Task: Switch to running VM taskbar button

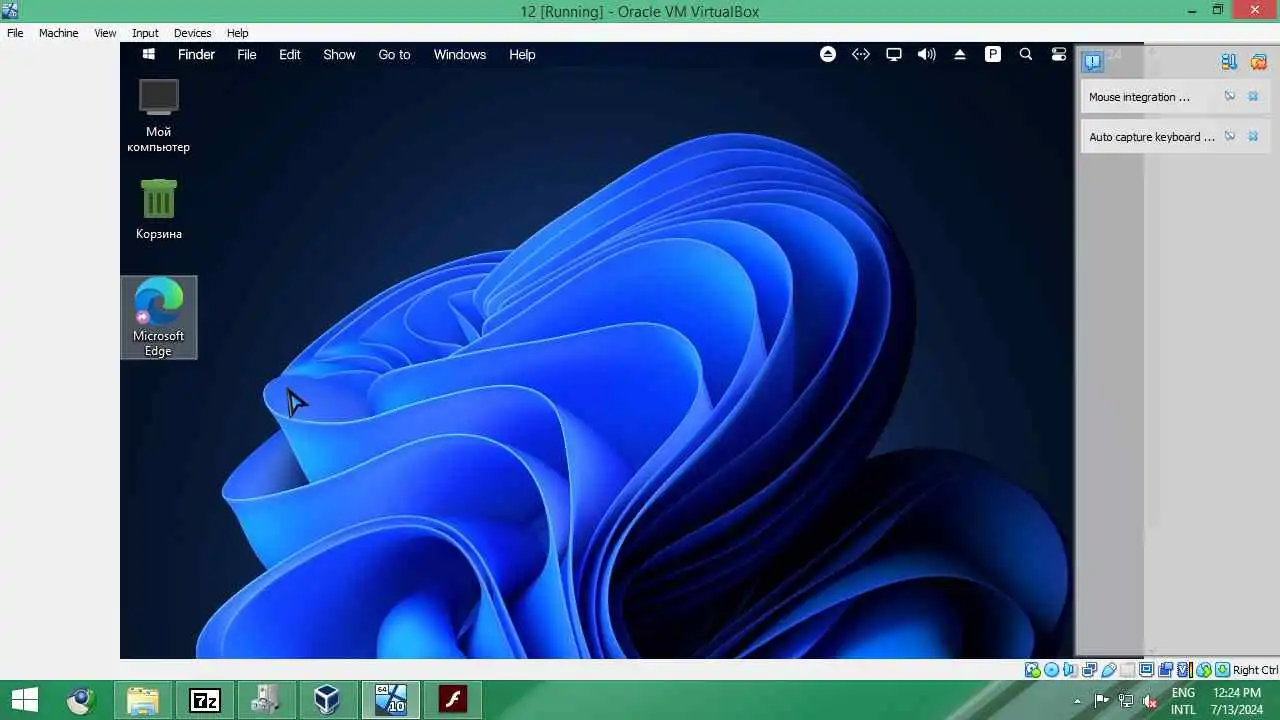Action: [x=390, y=700]
